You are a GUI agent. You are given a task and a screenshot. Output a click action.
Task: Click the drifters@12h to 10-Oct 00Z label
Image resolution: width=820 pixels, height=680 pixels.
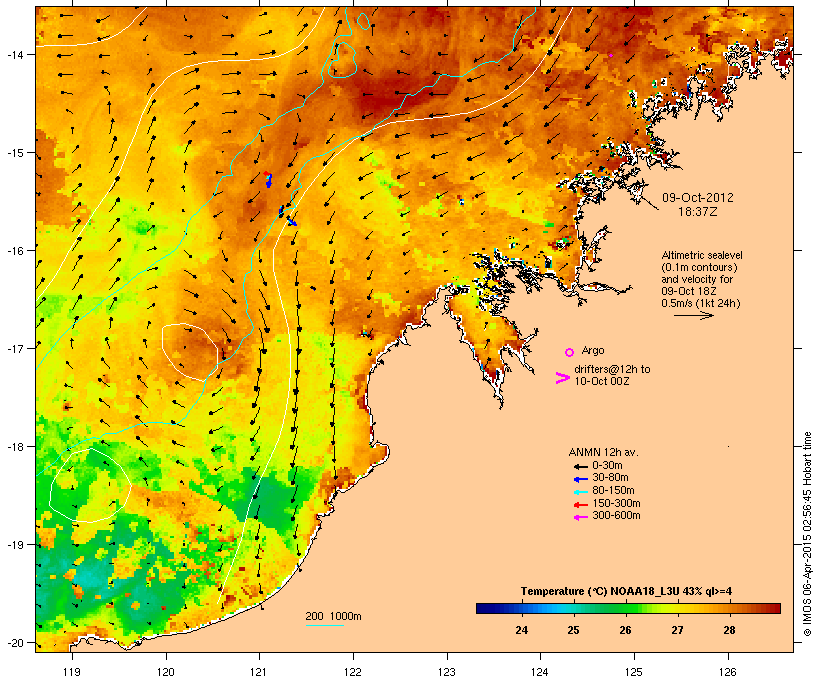[612, 375]
